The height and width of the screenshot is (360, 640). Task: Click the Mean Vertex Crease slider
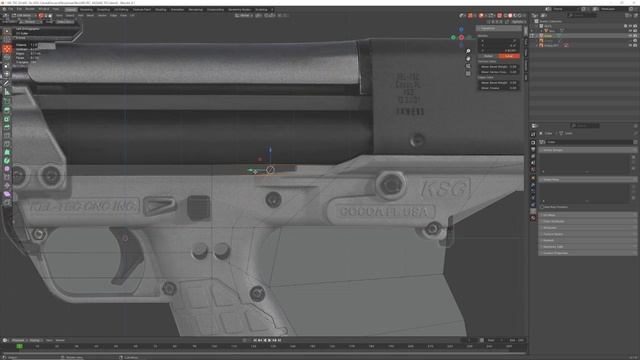tap(498, 72)
